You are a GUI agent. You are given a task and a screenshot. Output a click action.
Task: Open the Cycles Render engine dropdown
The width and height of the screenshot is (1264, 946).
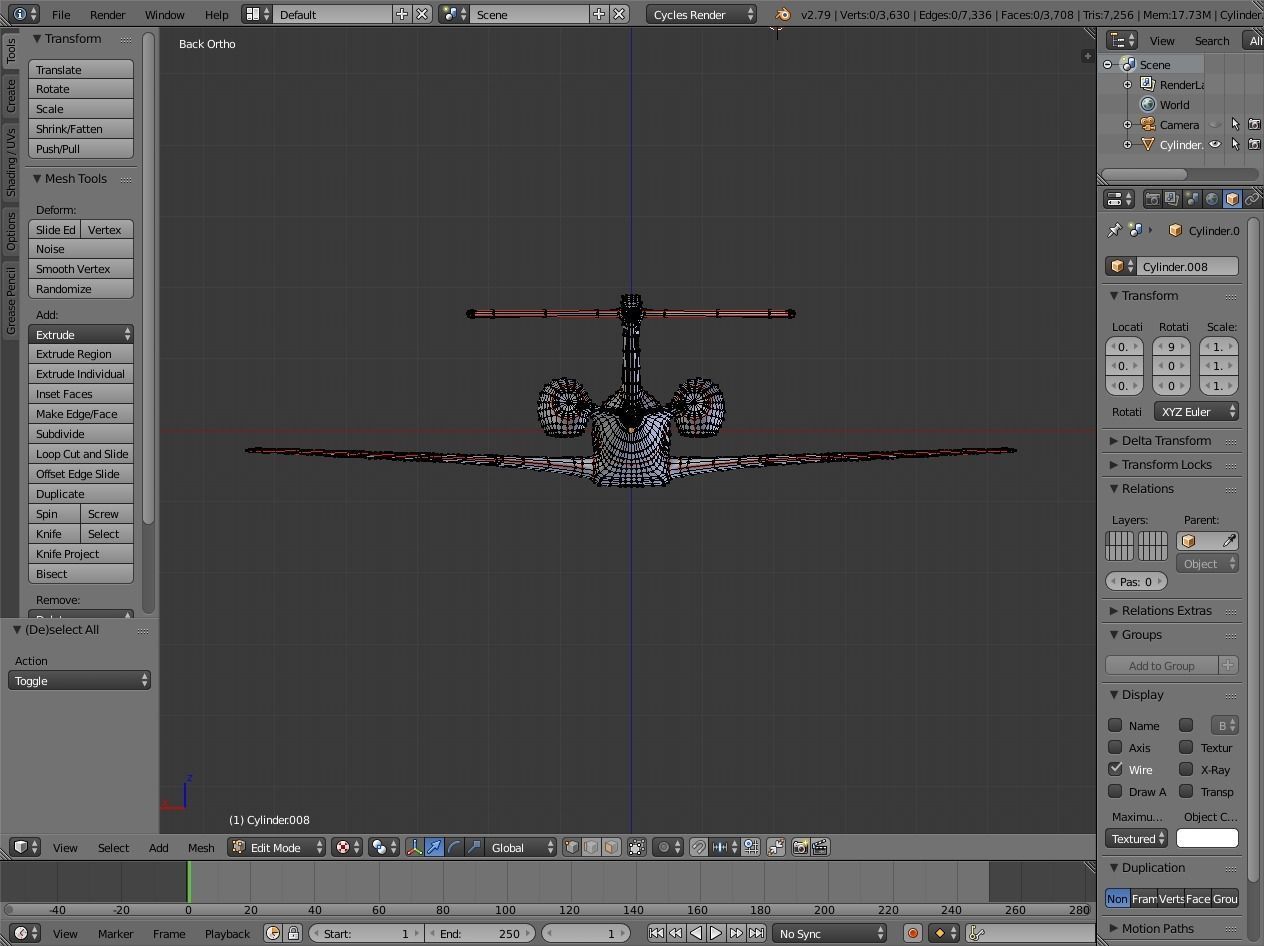702,14
